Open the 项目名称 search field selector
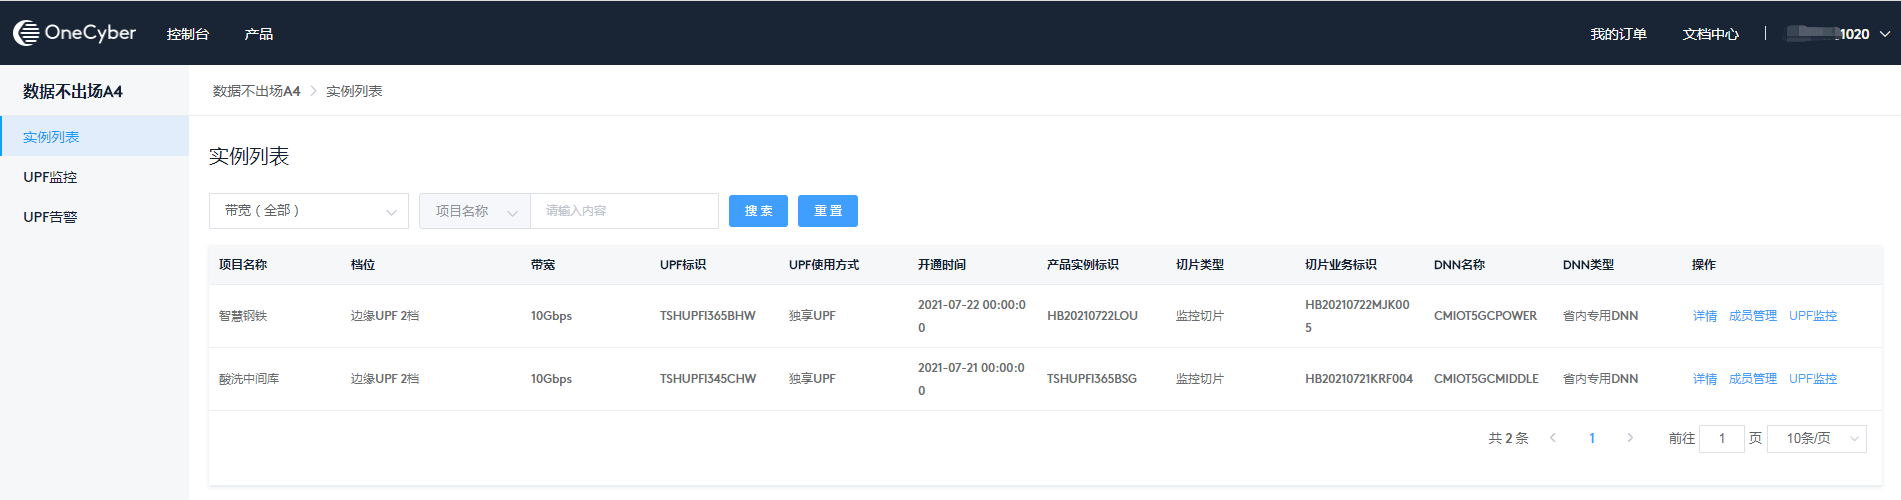This screenshot has height=500, width=1901. tap(475, 211)
